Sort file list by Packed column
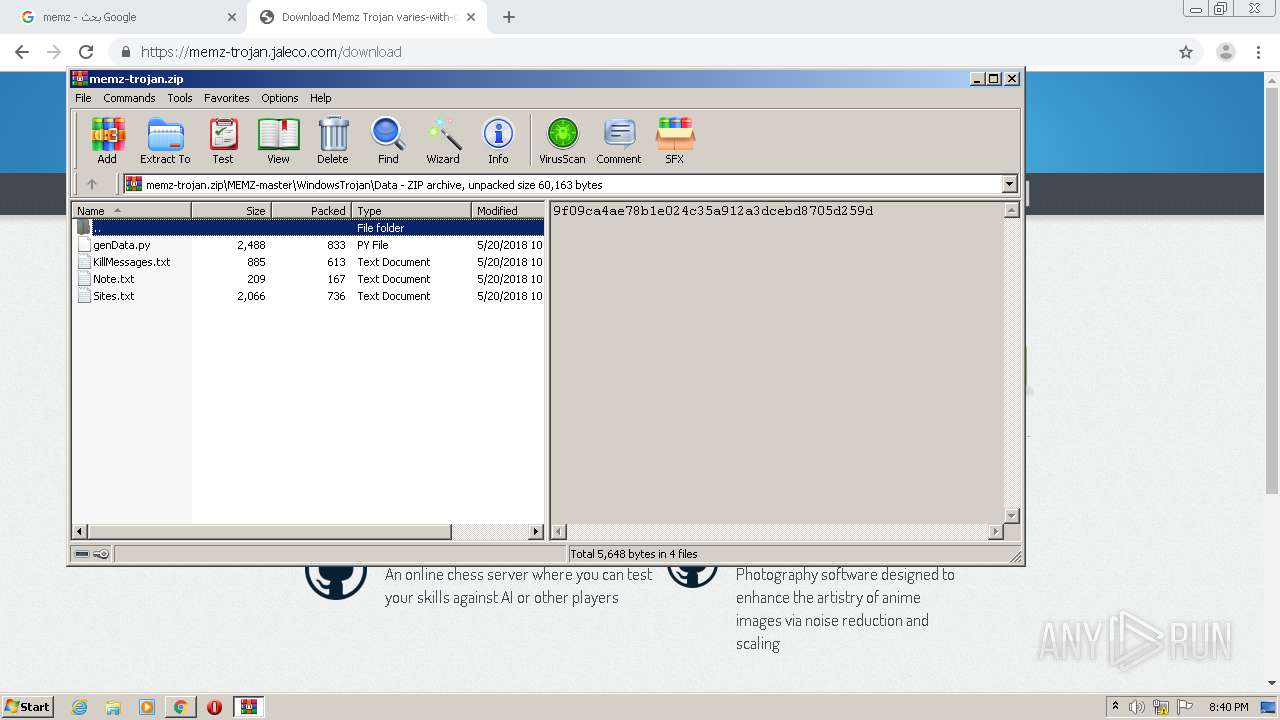This screenshot has height=720, width=1280. (x=311, y=211)
